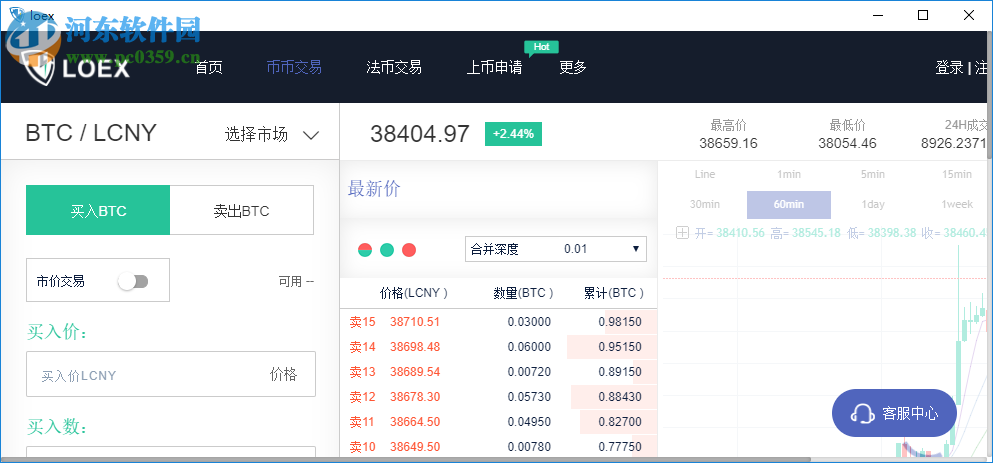Minimize the loex window
993x463 pixels.
click(x=878, y=15)
